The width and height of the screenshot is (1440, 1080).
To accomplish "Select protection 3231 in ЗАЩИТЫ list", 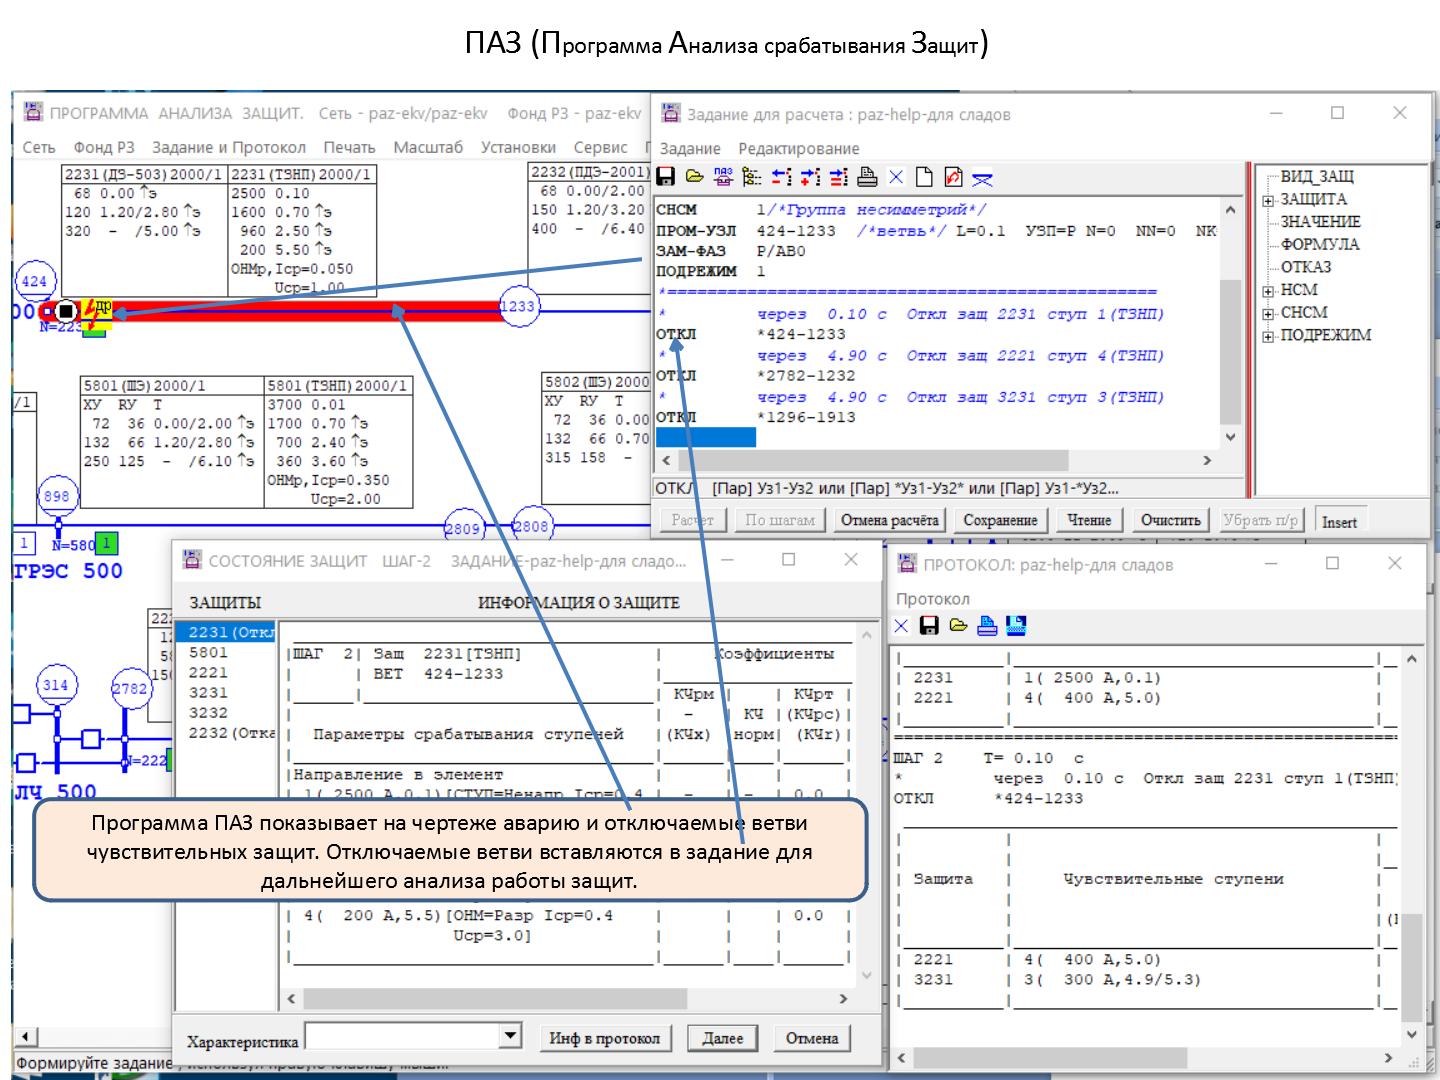I will pyautogui.click(x=208, y=692).
